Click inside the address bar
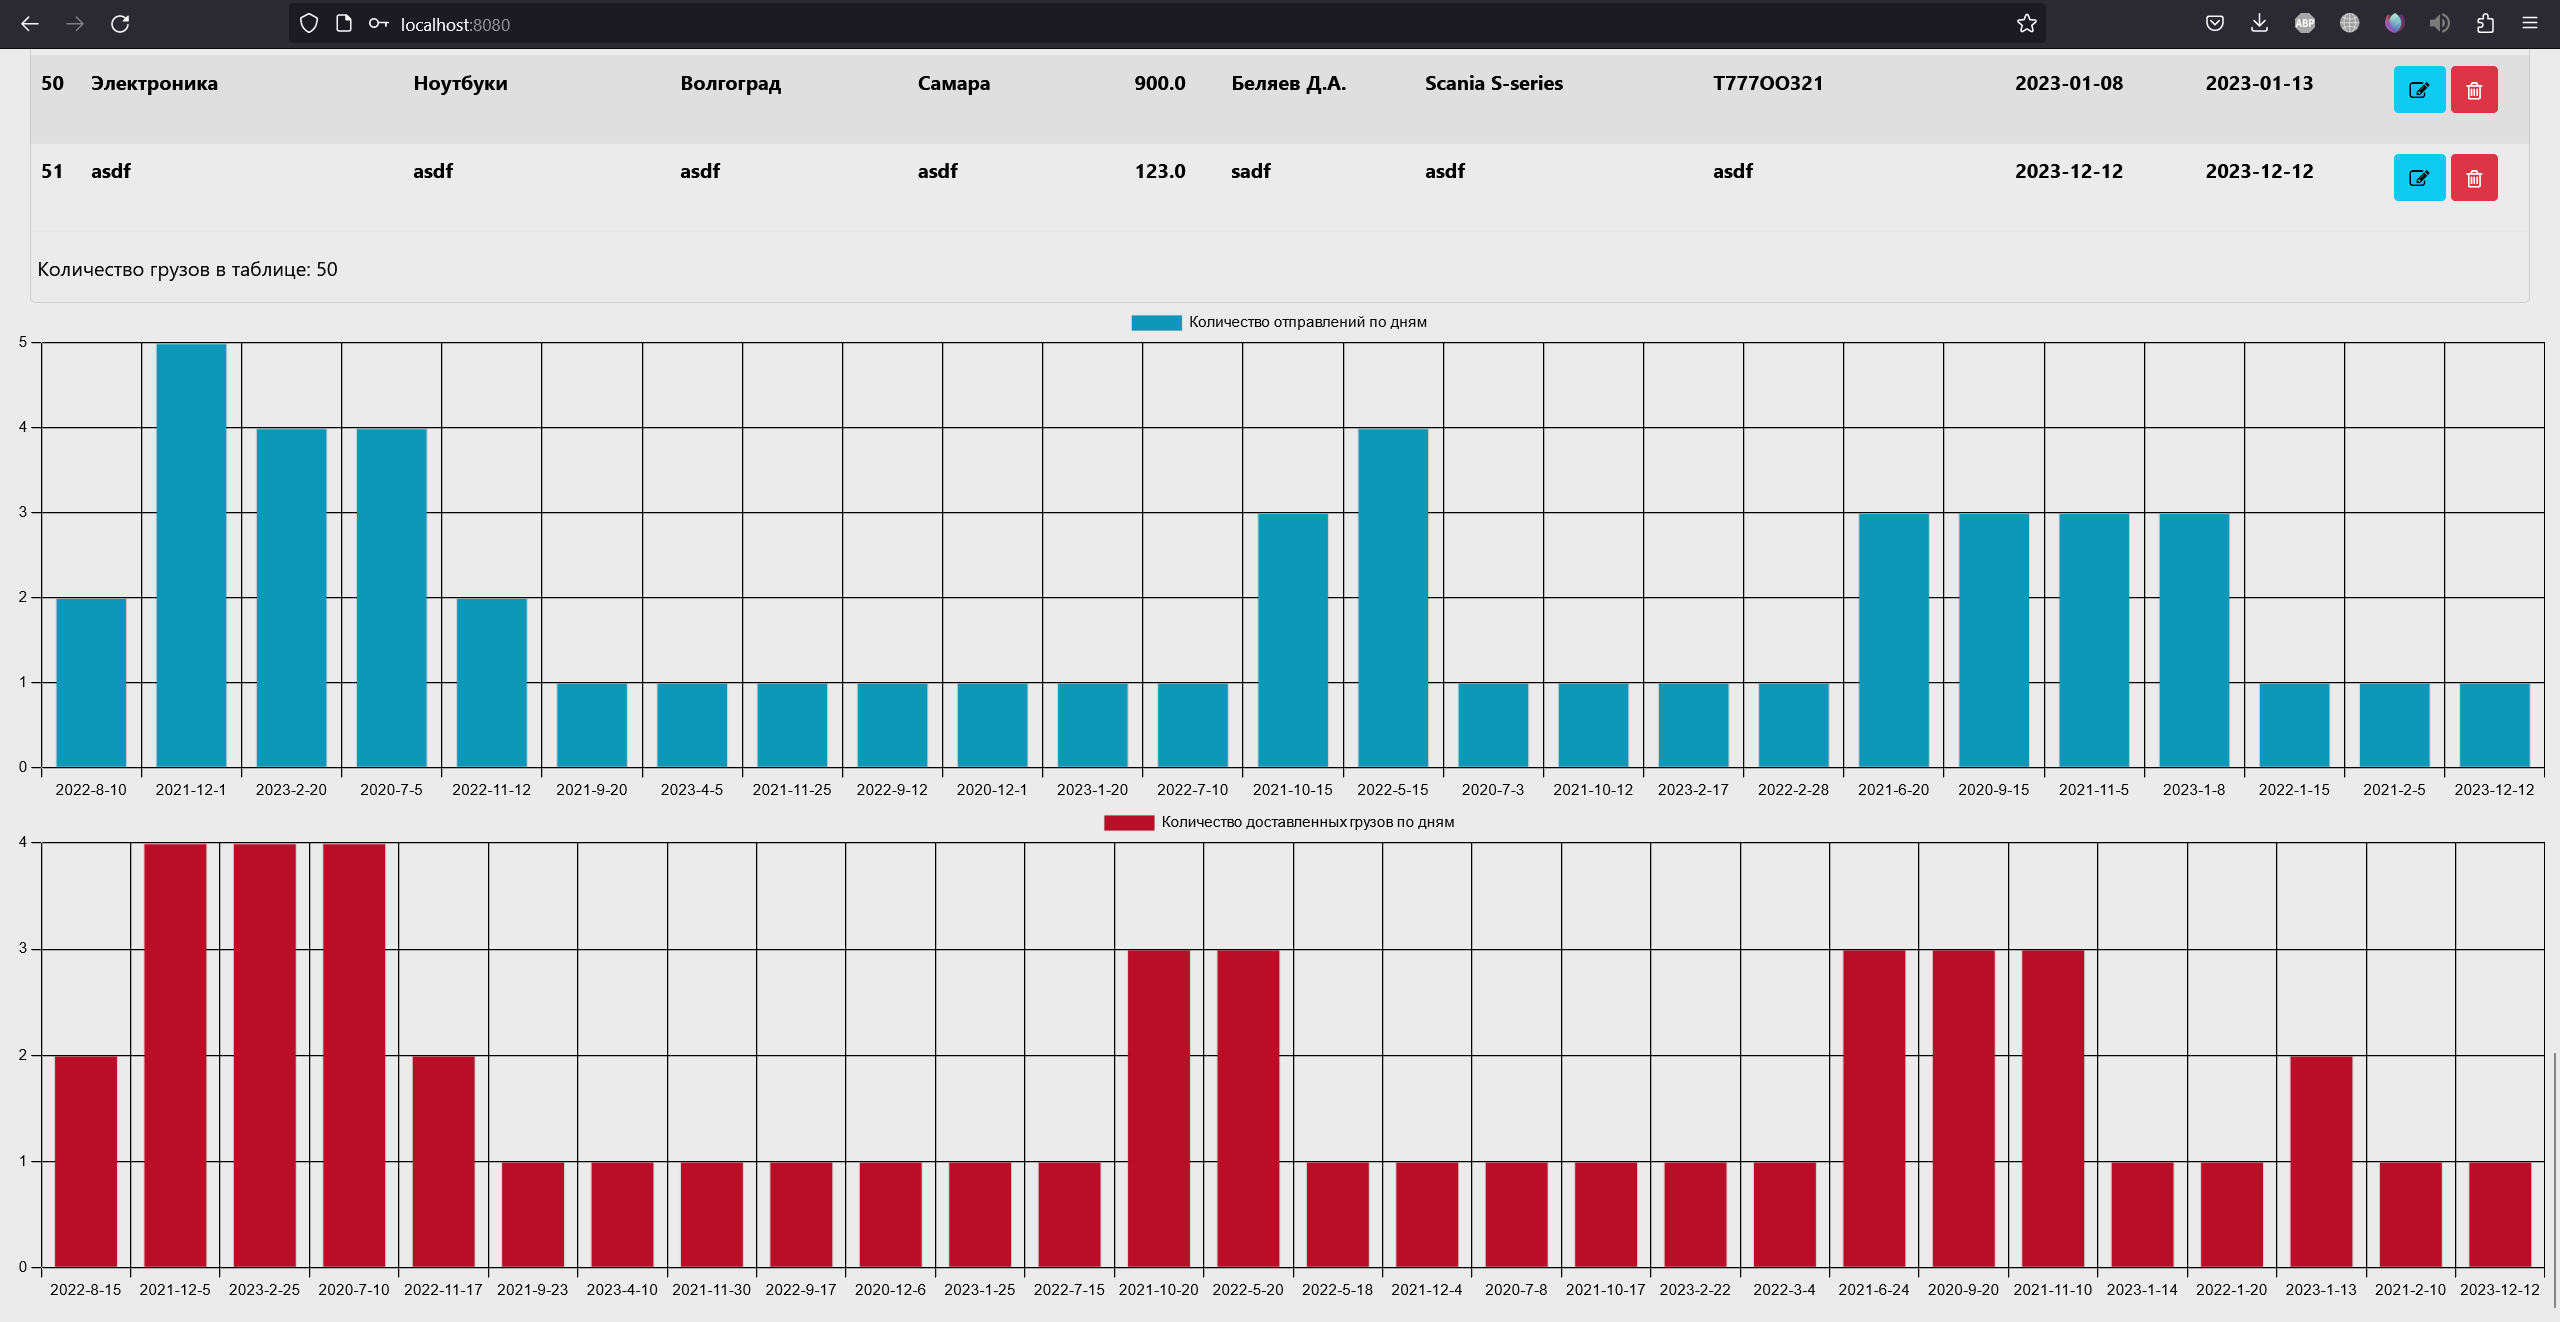The width and height of the screenshot is (2560, 1322). [x=700, y=24]
